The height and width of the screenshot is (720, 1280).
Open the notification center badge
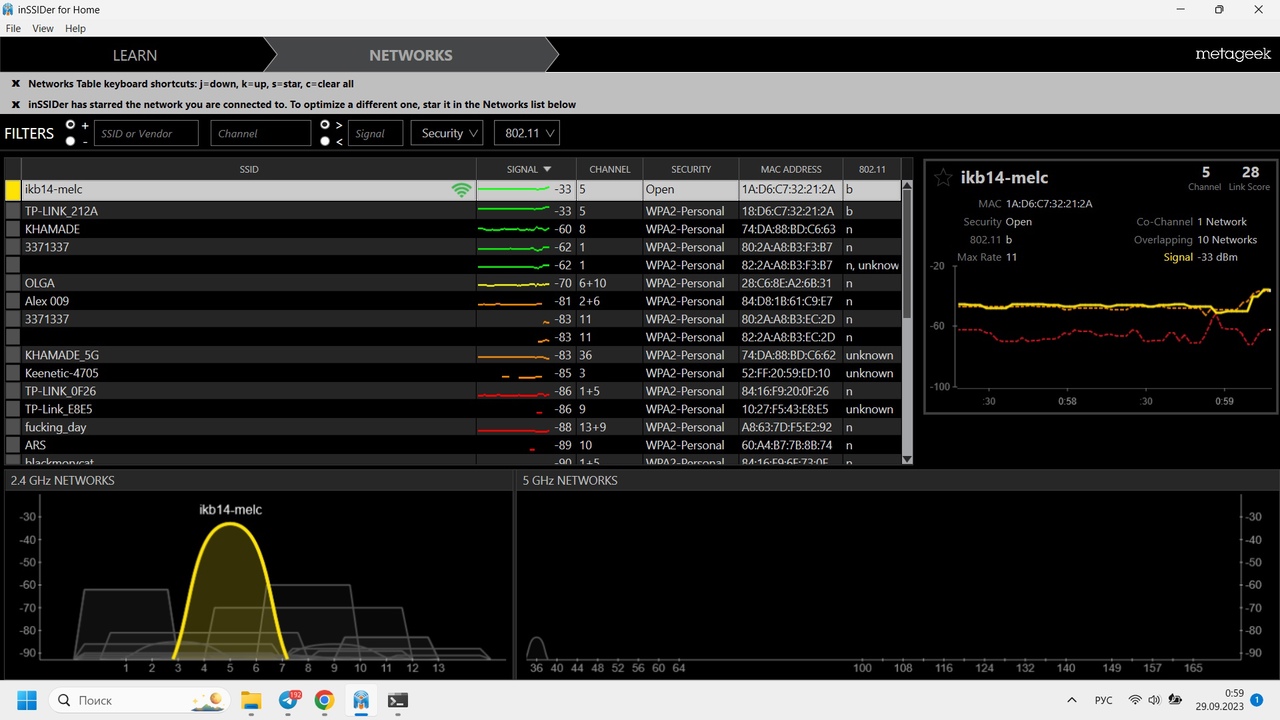1257,700
